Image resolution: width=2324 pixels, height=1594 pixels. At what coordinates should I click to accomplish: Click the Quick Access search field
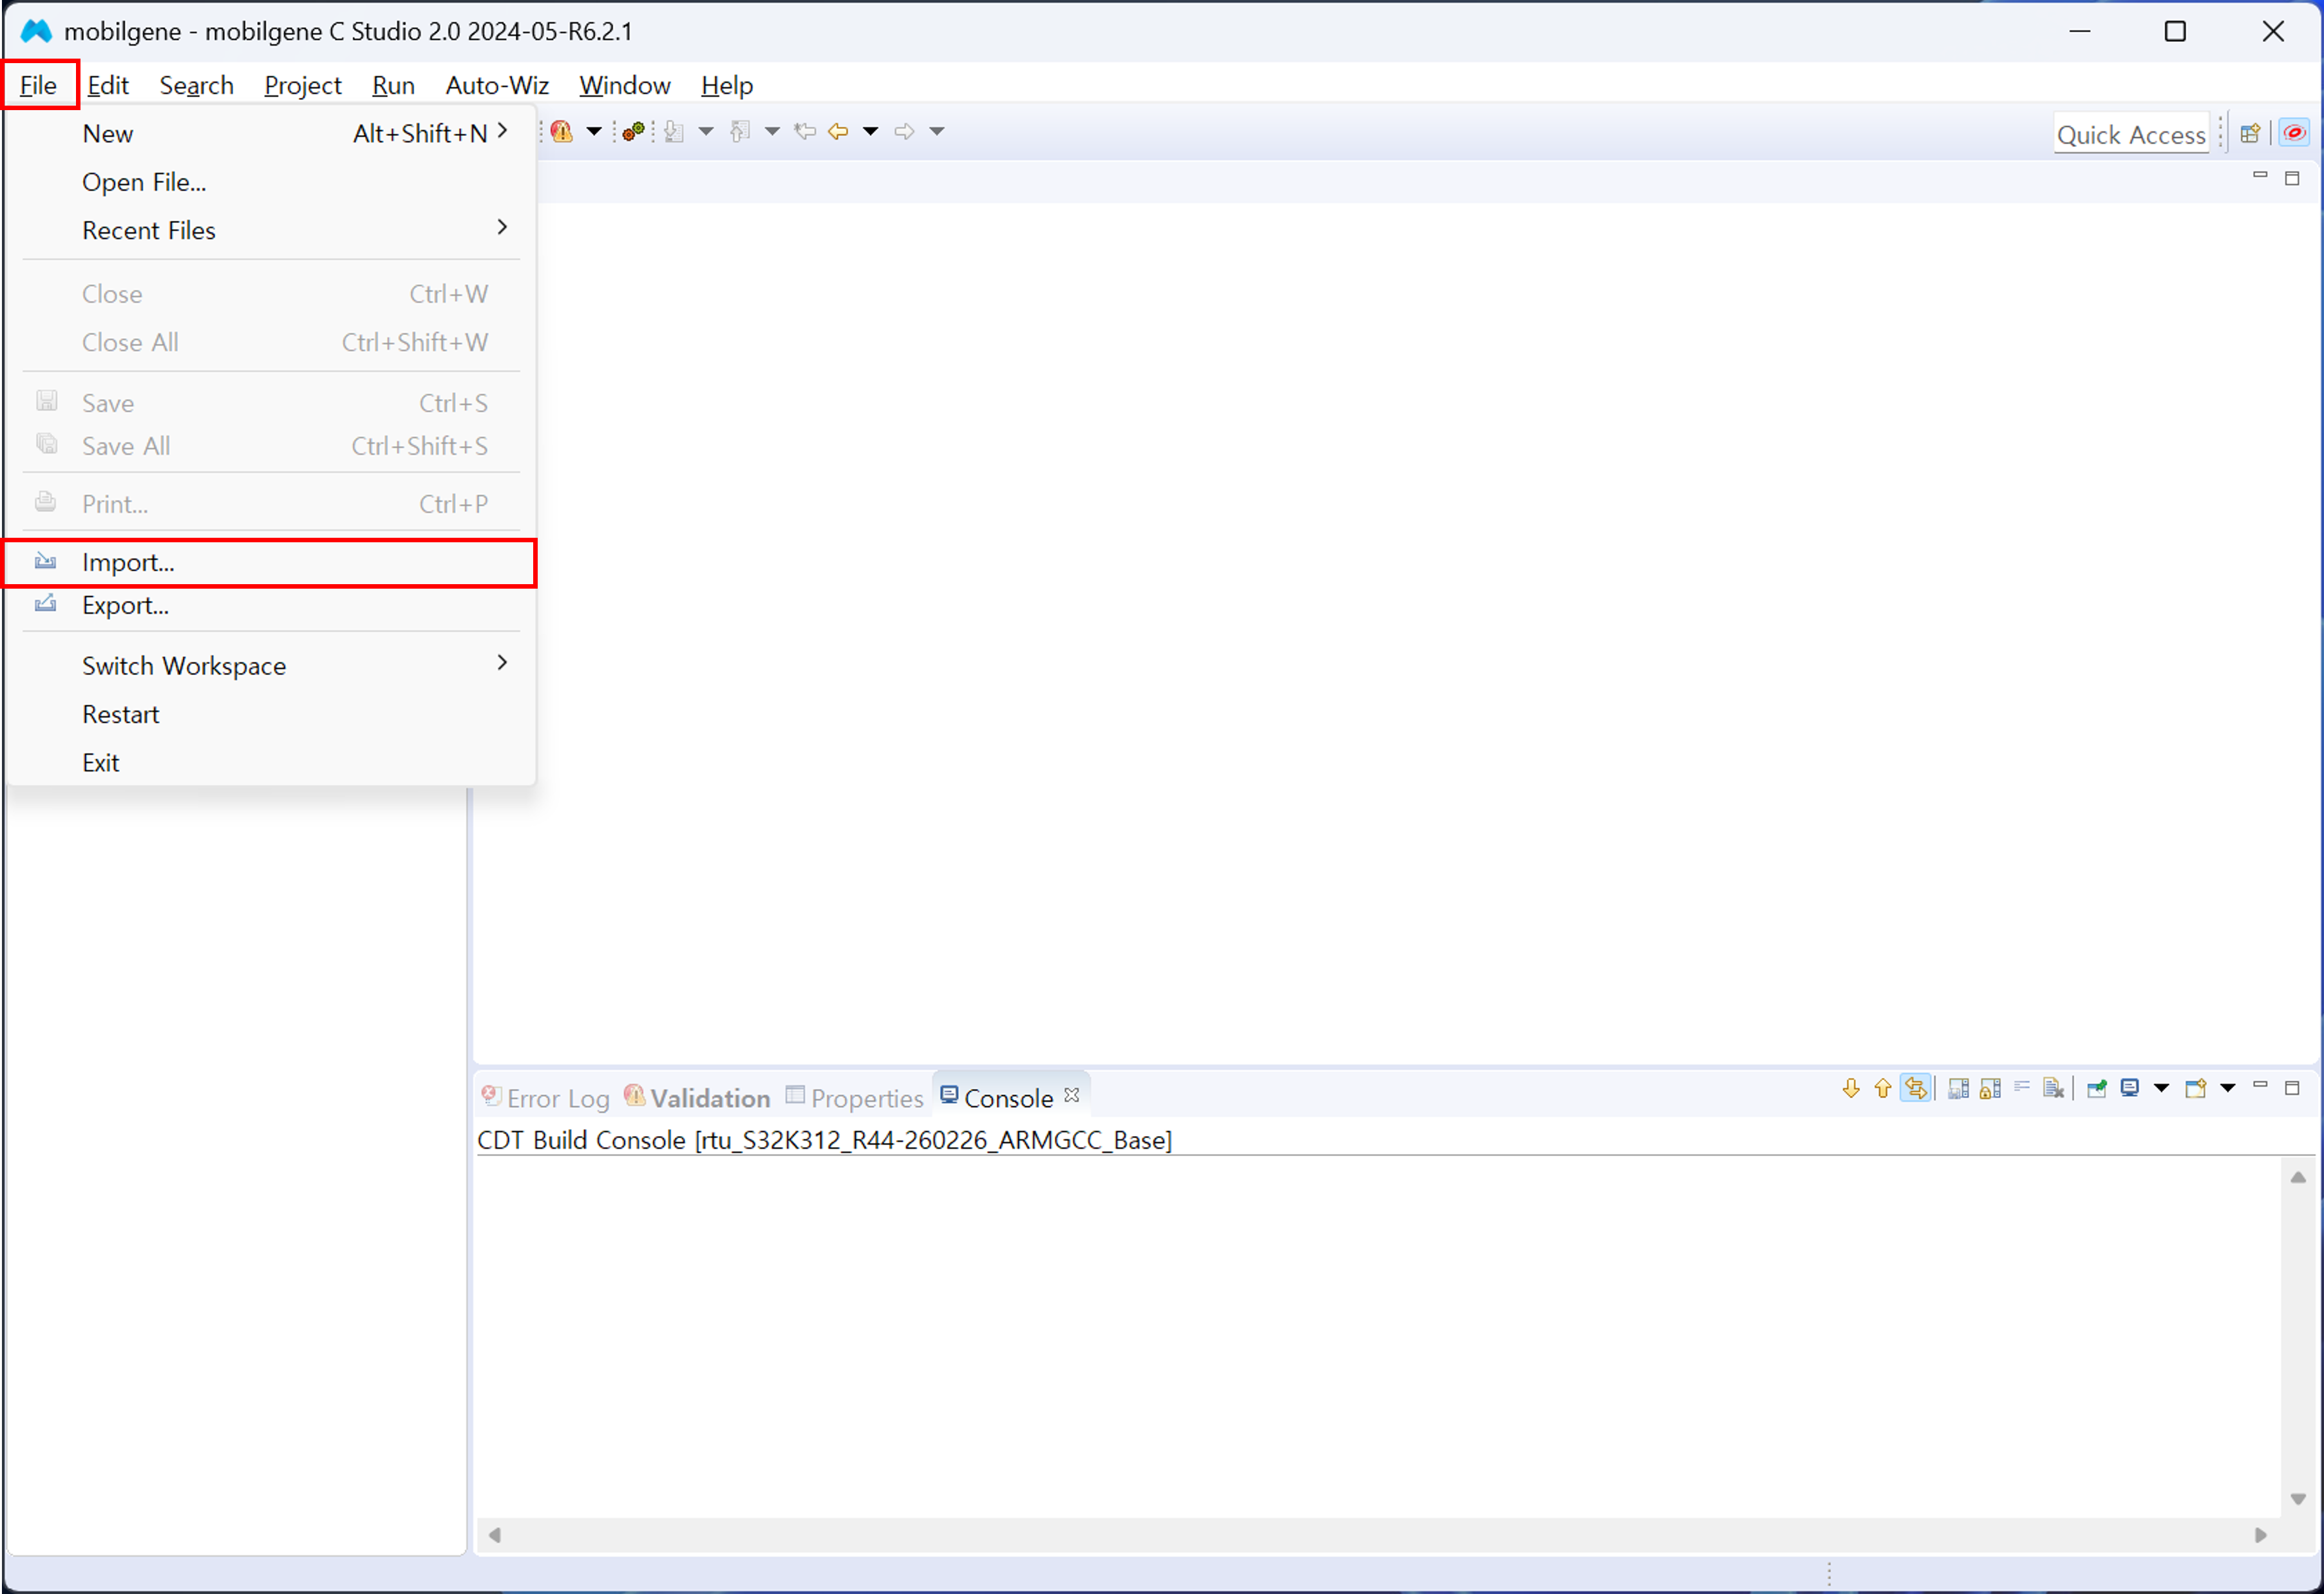pos(2131,134)
